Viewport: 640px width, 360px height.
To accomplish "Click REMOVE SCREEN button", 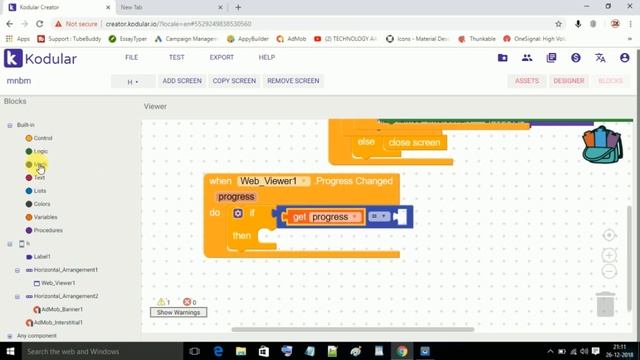I will (x=293, y=81).
